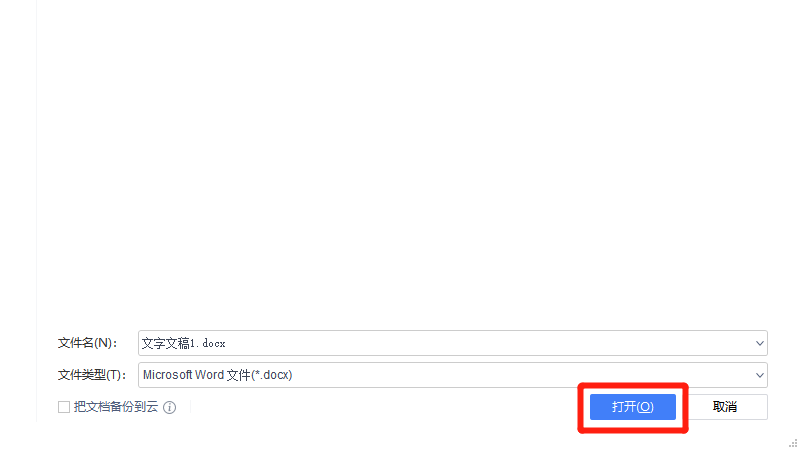The width and height of the screenshot is (800, 450).
Task: Click the 文件名(N): label
Action: 87,343
